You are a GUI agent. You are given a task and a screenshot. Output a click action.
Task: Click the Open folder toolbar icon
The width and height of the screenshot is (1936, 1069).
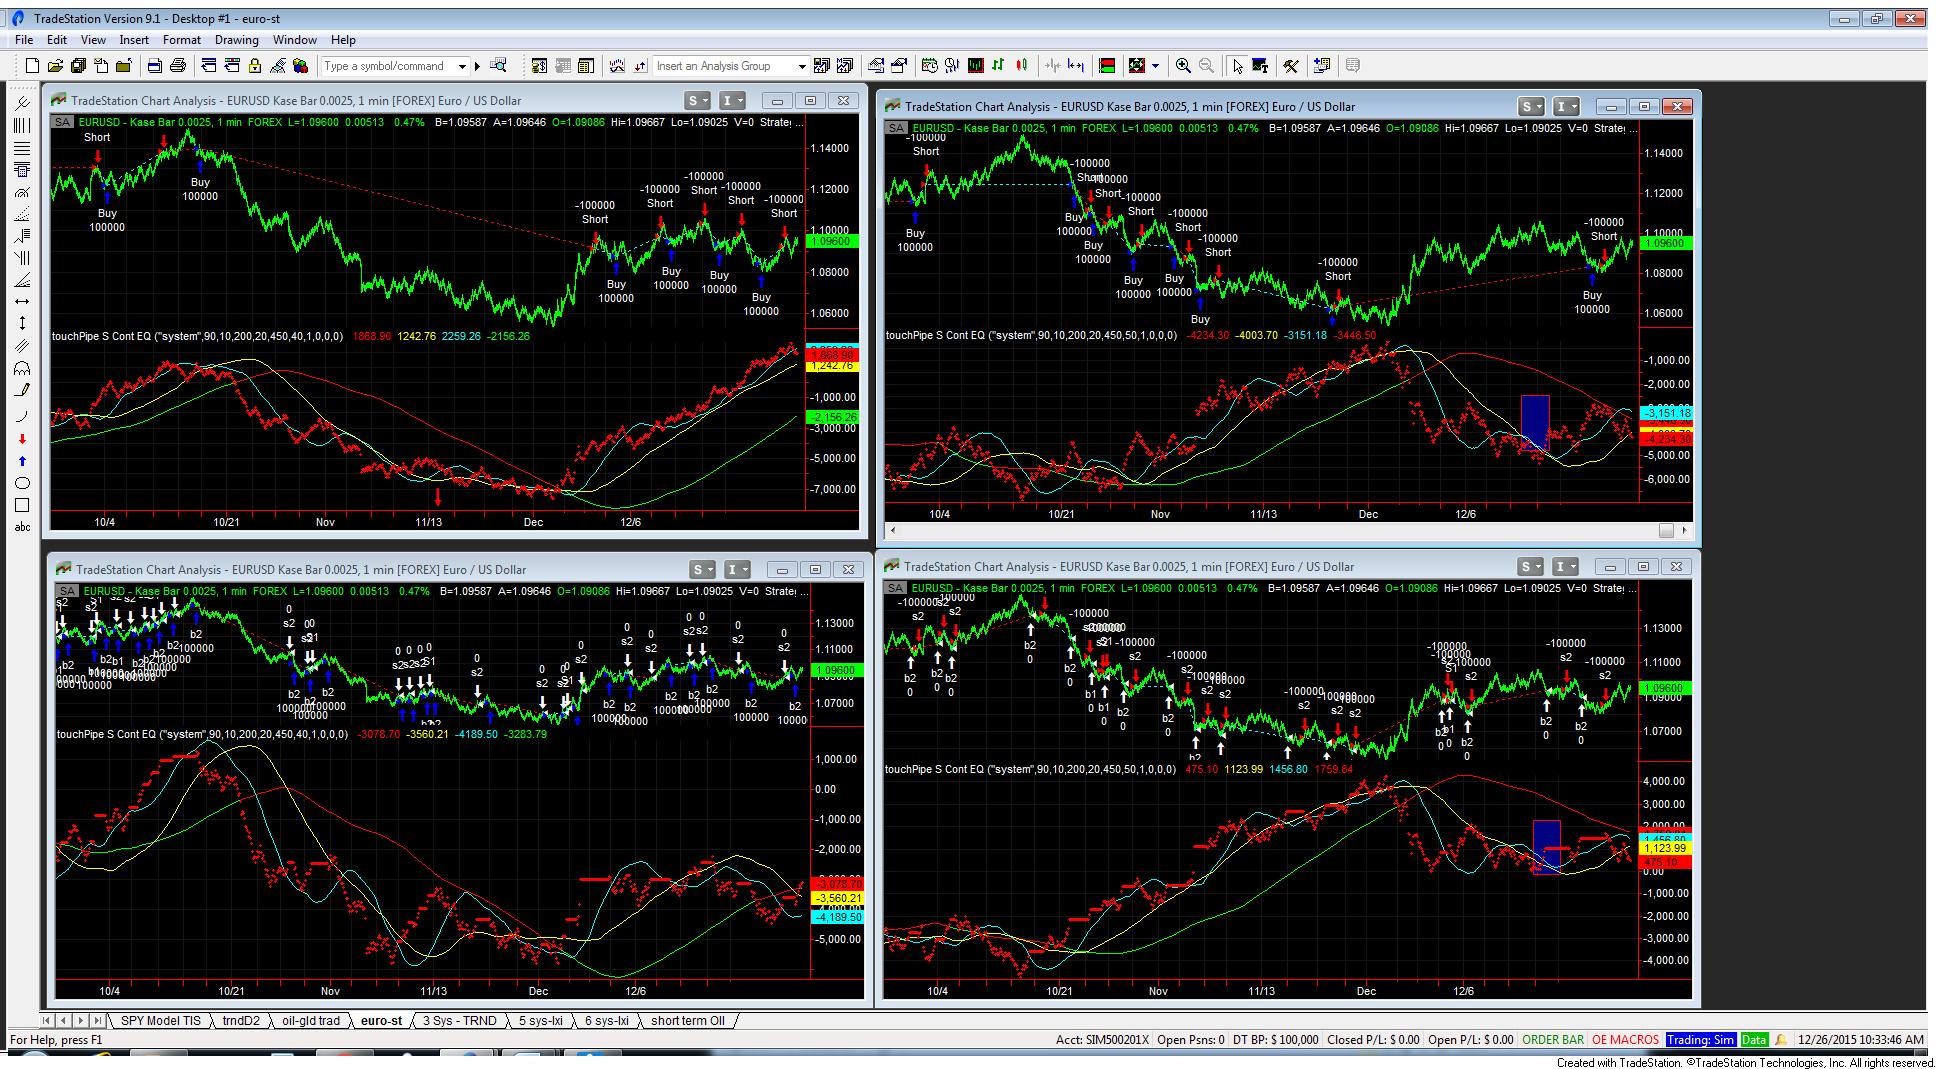[x=55, y=66]
